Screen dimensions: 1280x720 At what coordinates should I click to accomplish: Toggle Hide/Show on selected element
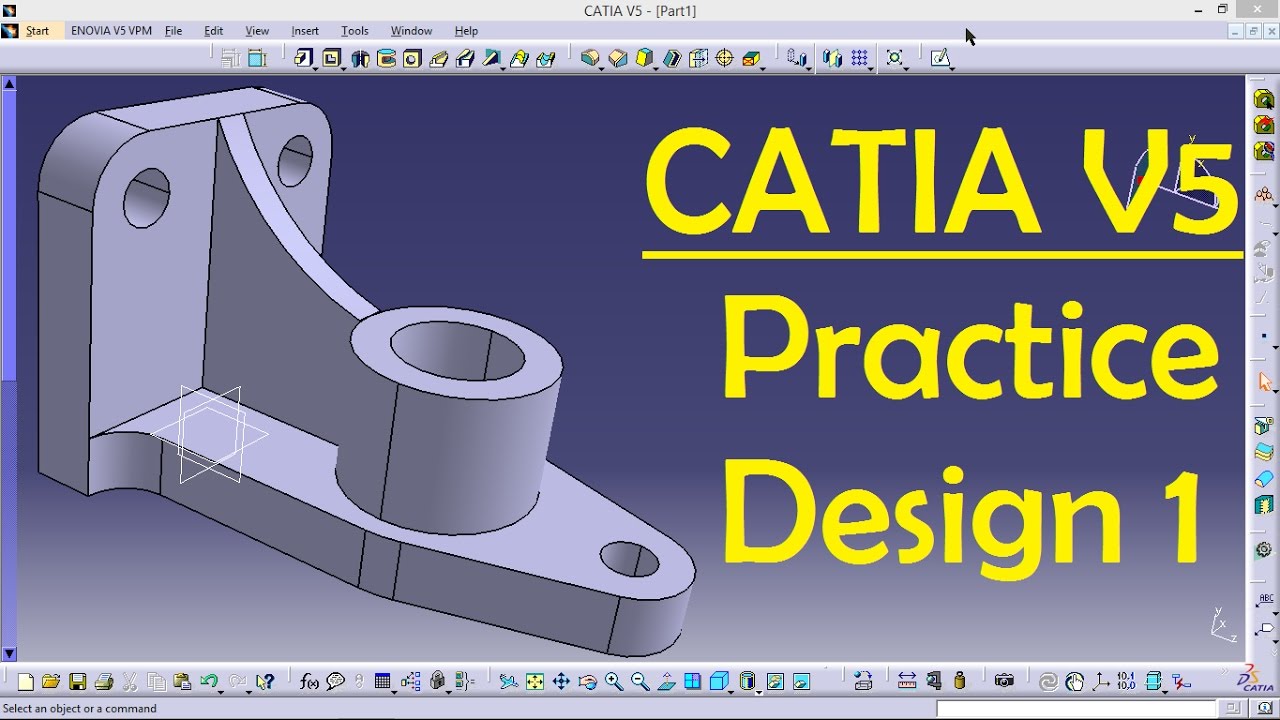click(x=775, y=682)
